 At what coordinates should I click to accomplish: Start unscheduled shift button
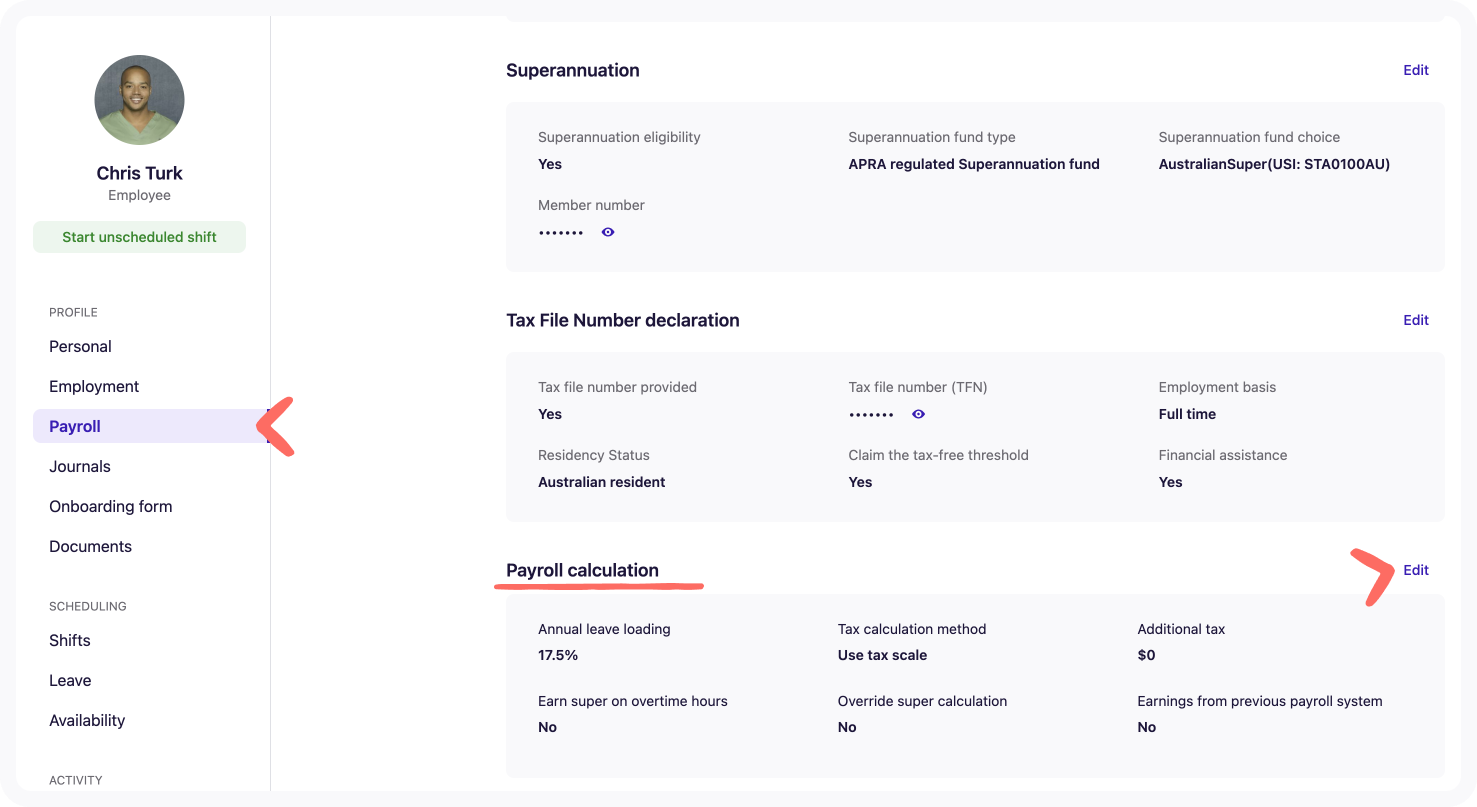[139, 237]
